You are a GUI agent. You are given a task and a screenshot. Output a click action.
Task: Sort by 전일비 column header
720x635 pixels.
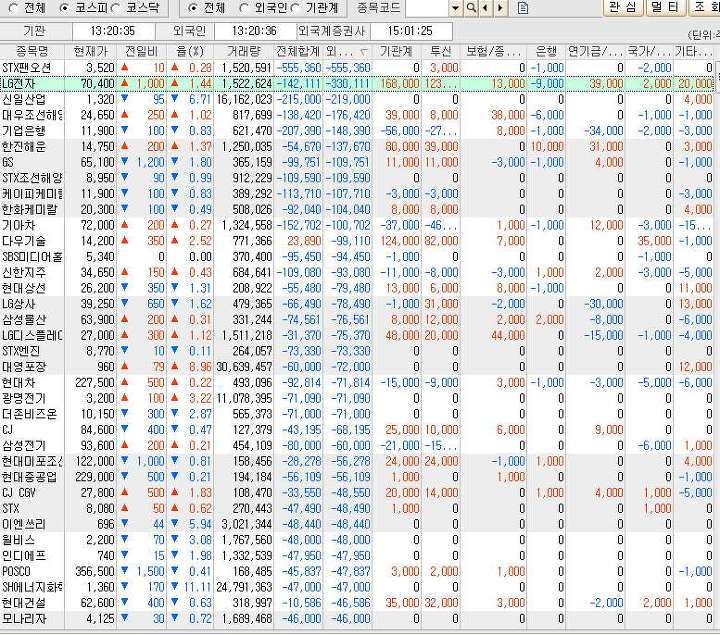[x=141, y=51]
